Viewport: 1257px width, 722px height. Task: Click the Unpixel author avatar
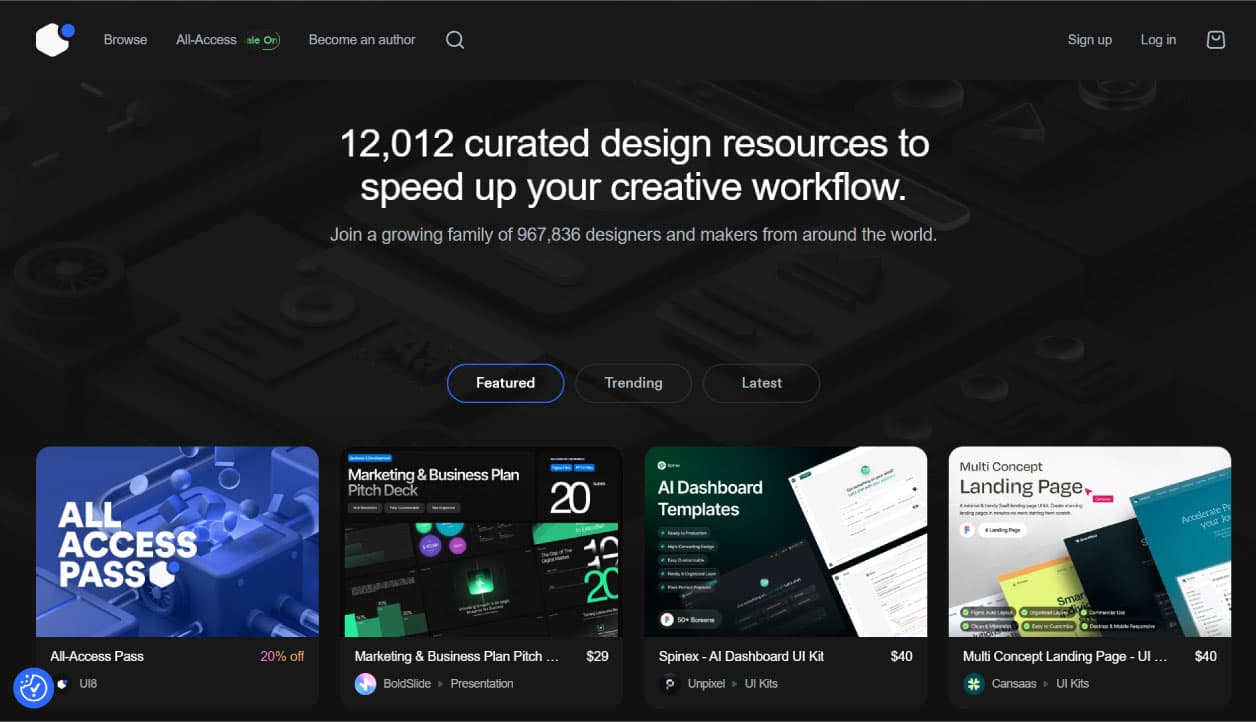click(669, 684)
